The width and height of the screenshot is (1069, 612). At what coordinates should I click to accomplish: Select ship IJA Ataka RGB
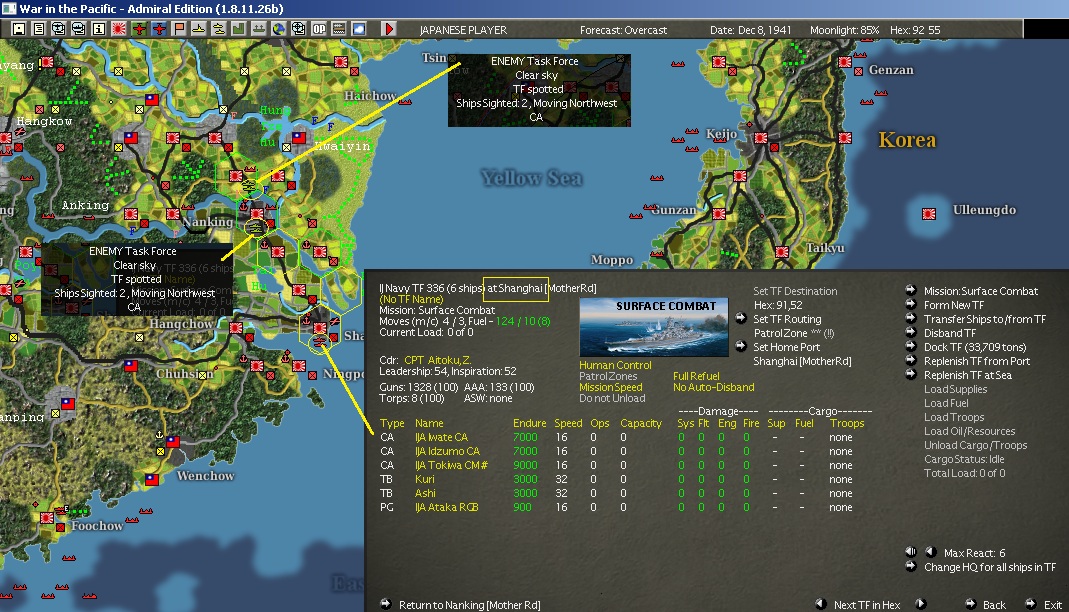(x=447, y=507)
